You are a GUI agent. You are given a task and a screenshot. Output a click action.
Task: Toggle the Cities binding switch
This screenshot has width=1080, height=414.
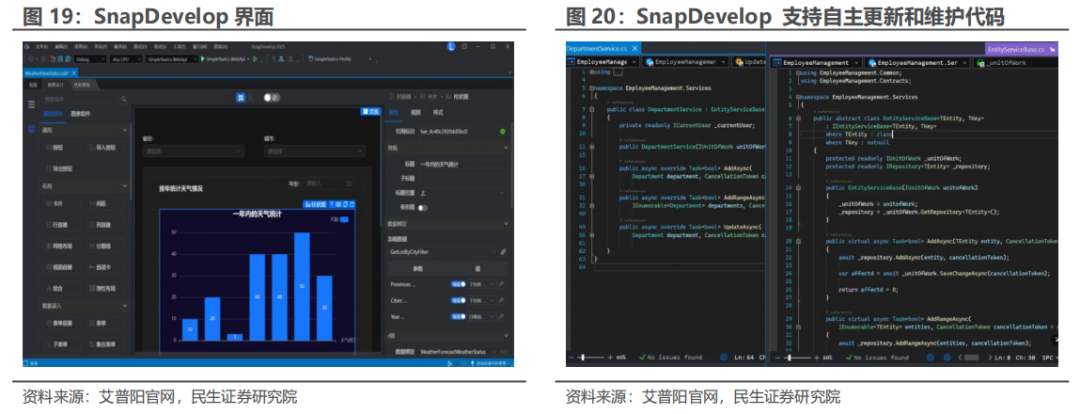click(459, 300)
